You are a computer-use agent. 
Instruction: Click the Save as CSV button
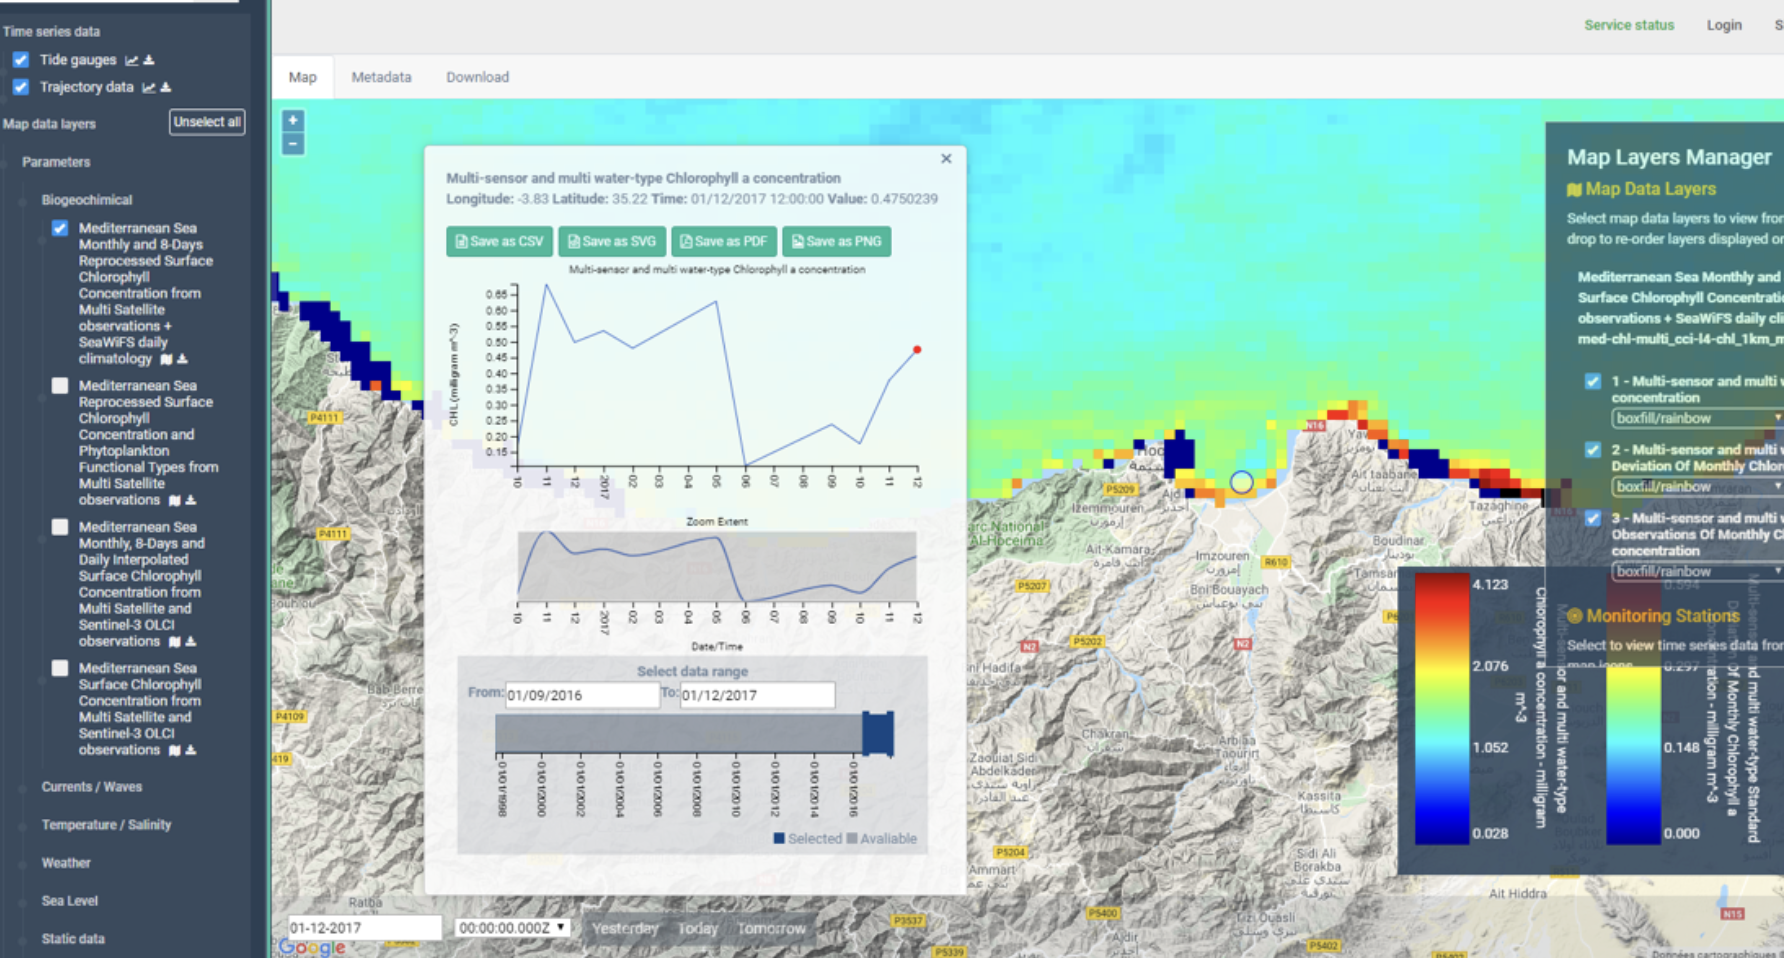[x=499, y=241]
